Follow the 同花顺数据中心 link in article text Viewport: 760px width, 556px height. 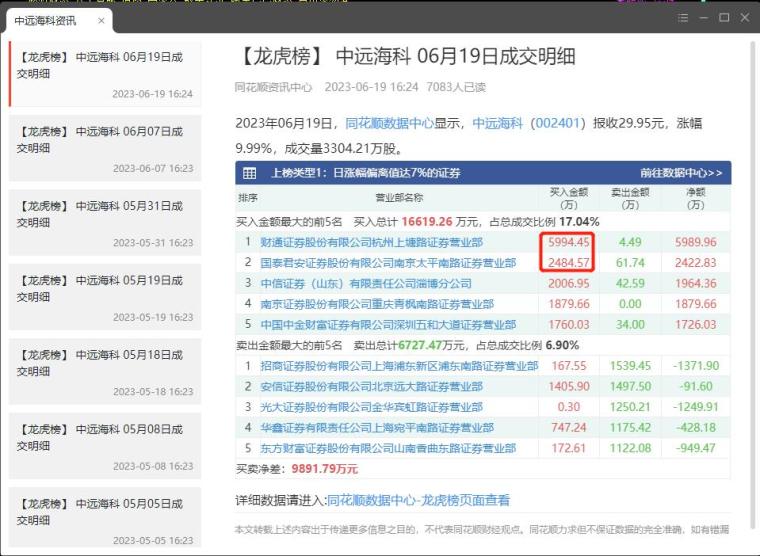389,123
